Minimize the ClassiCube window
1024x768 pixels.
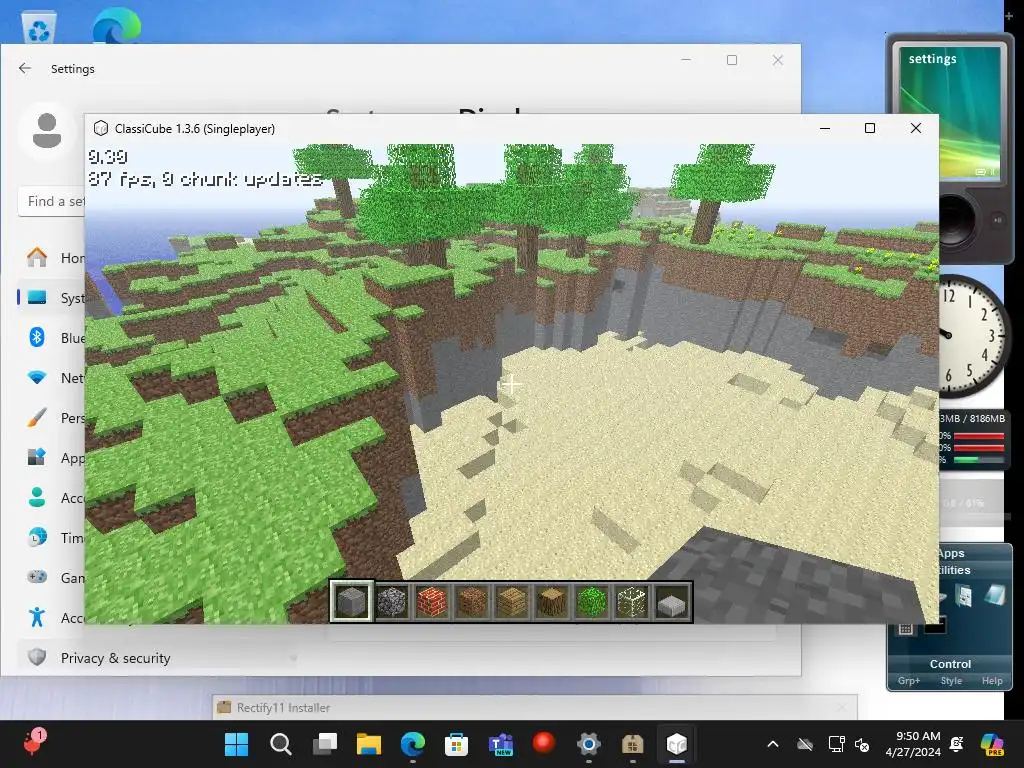tap(825, 128)
